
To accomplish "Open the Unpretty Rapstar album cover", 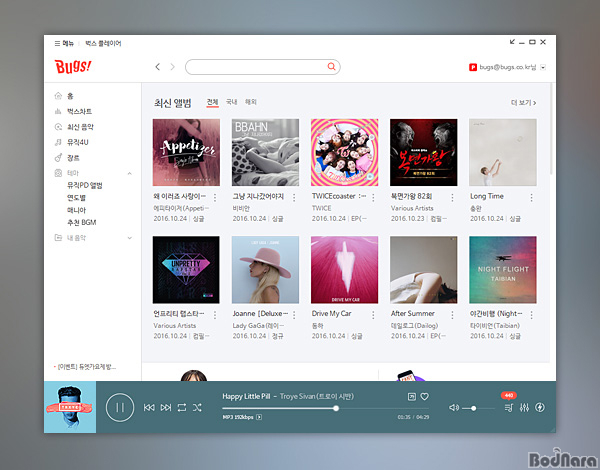I will pyautogui.click(x=186, y=270).
